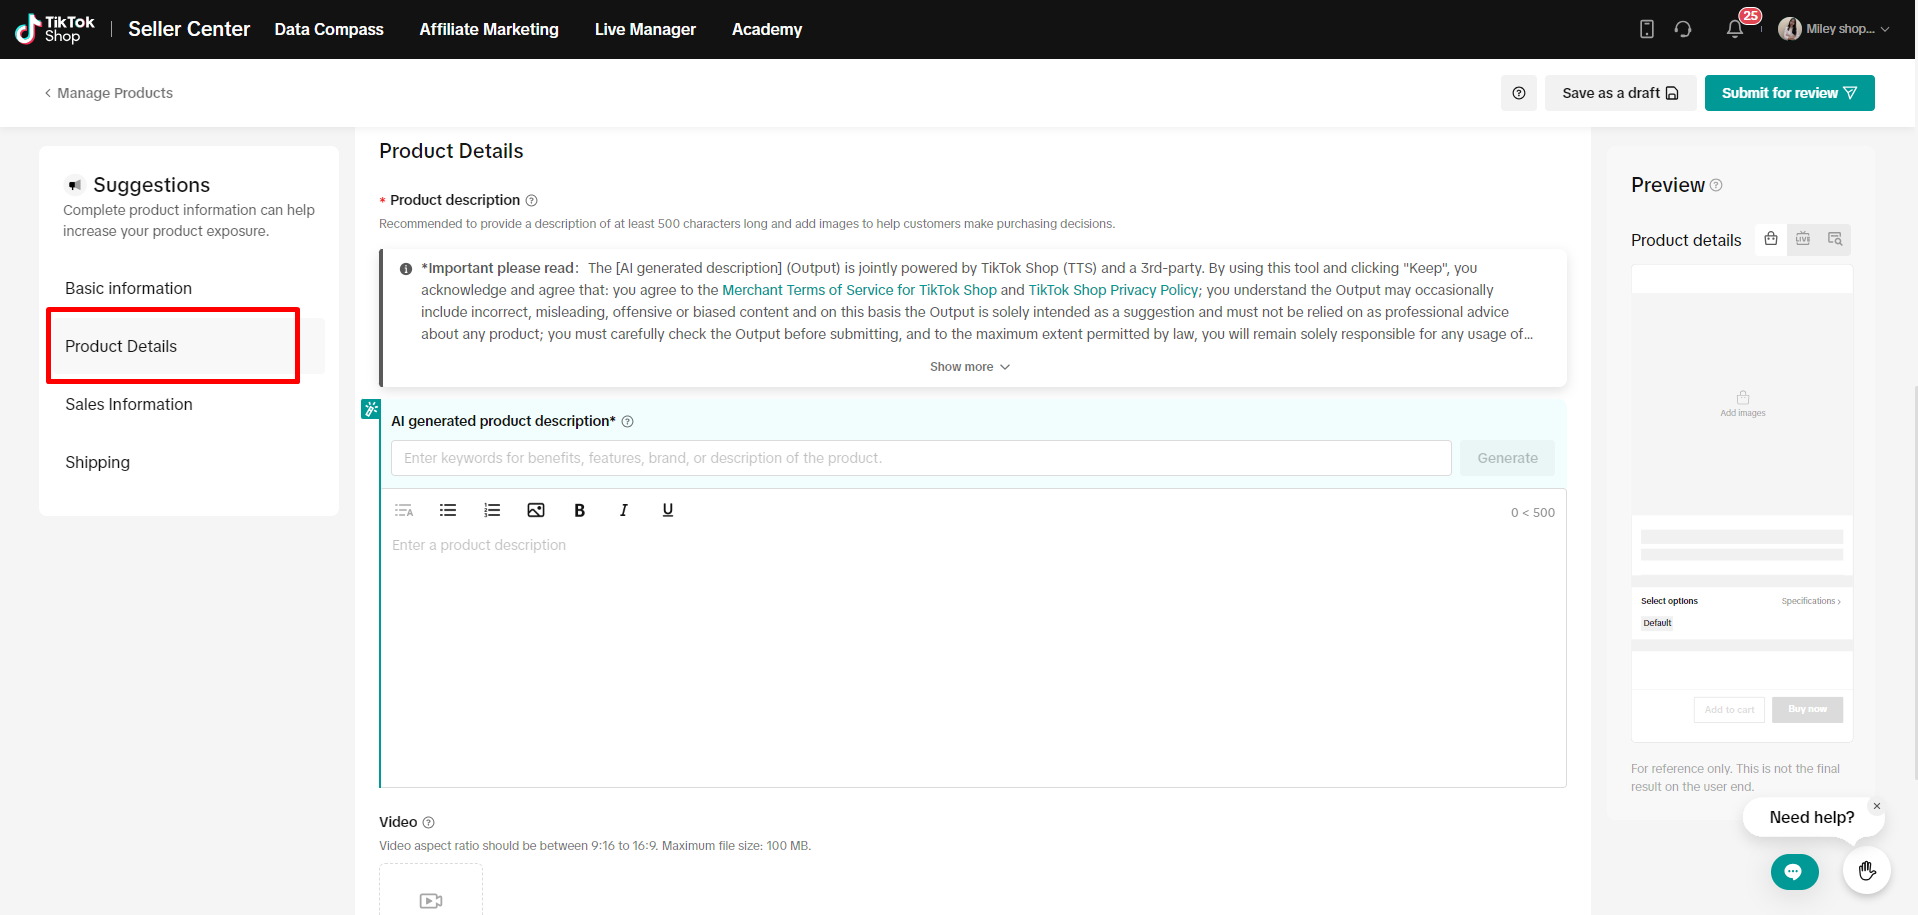Open Merchant Terms of Service link

click(859, 290)
